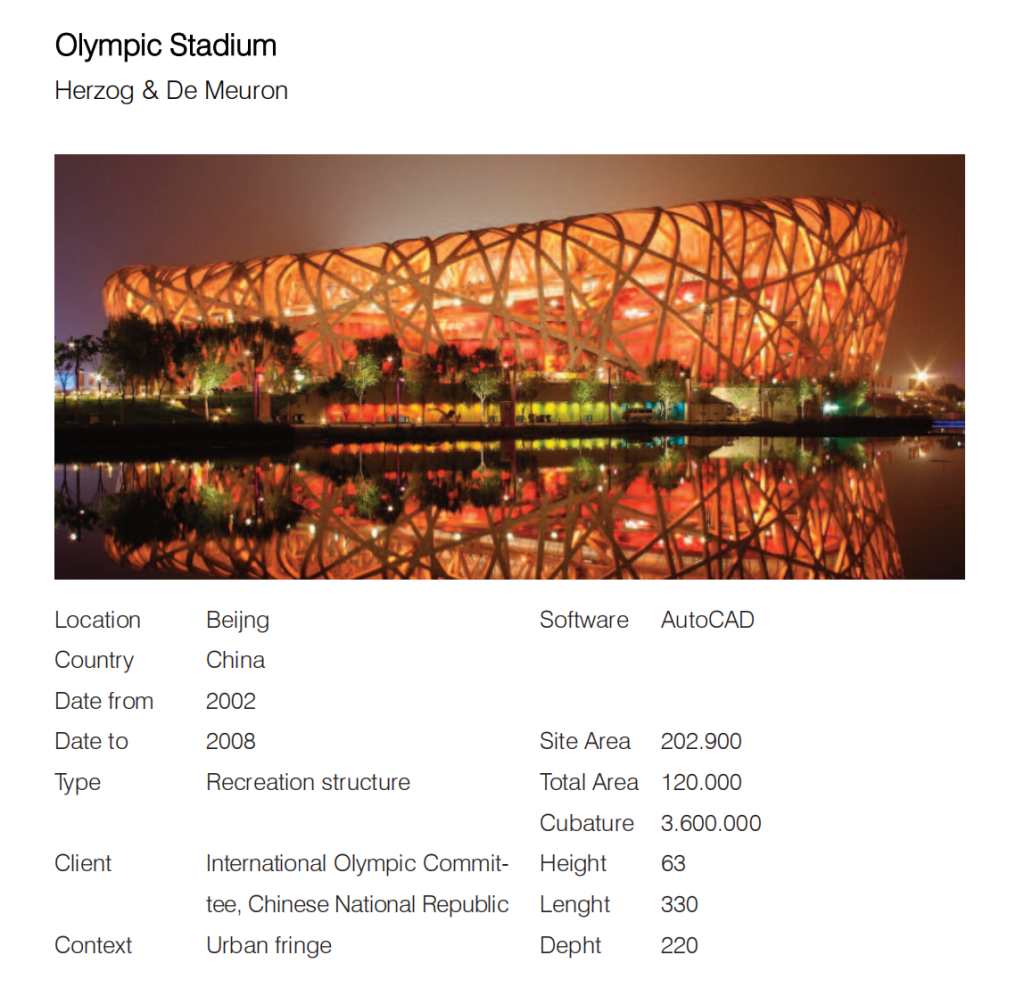Screen dimensions: 1024x988
Task: Select the China country value
Action: tap(235, 660)
